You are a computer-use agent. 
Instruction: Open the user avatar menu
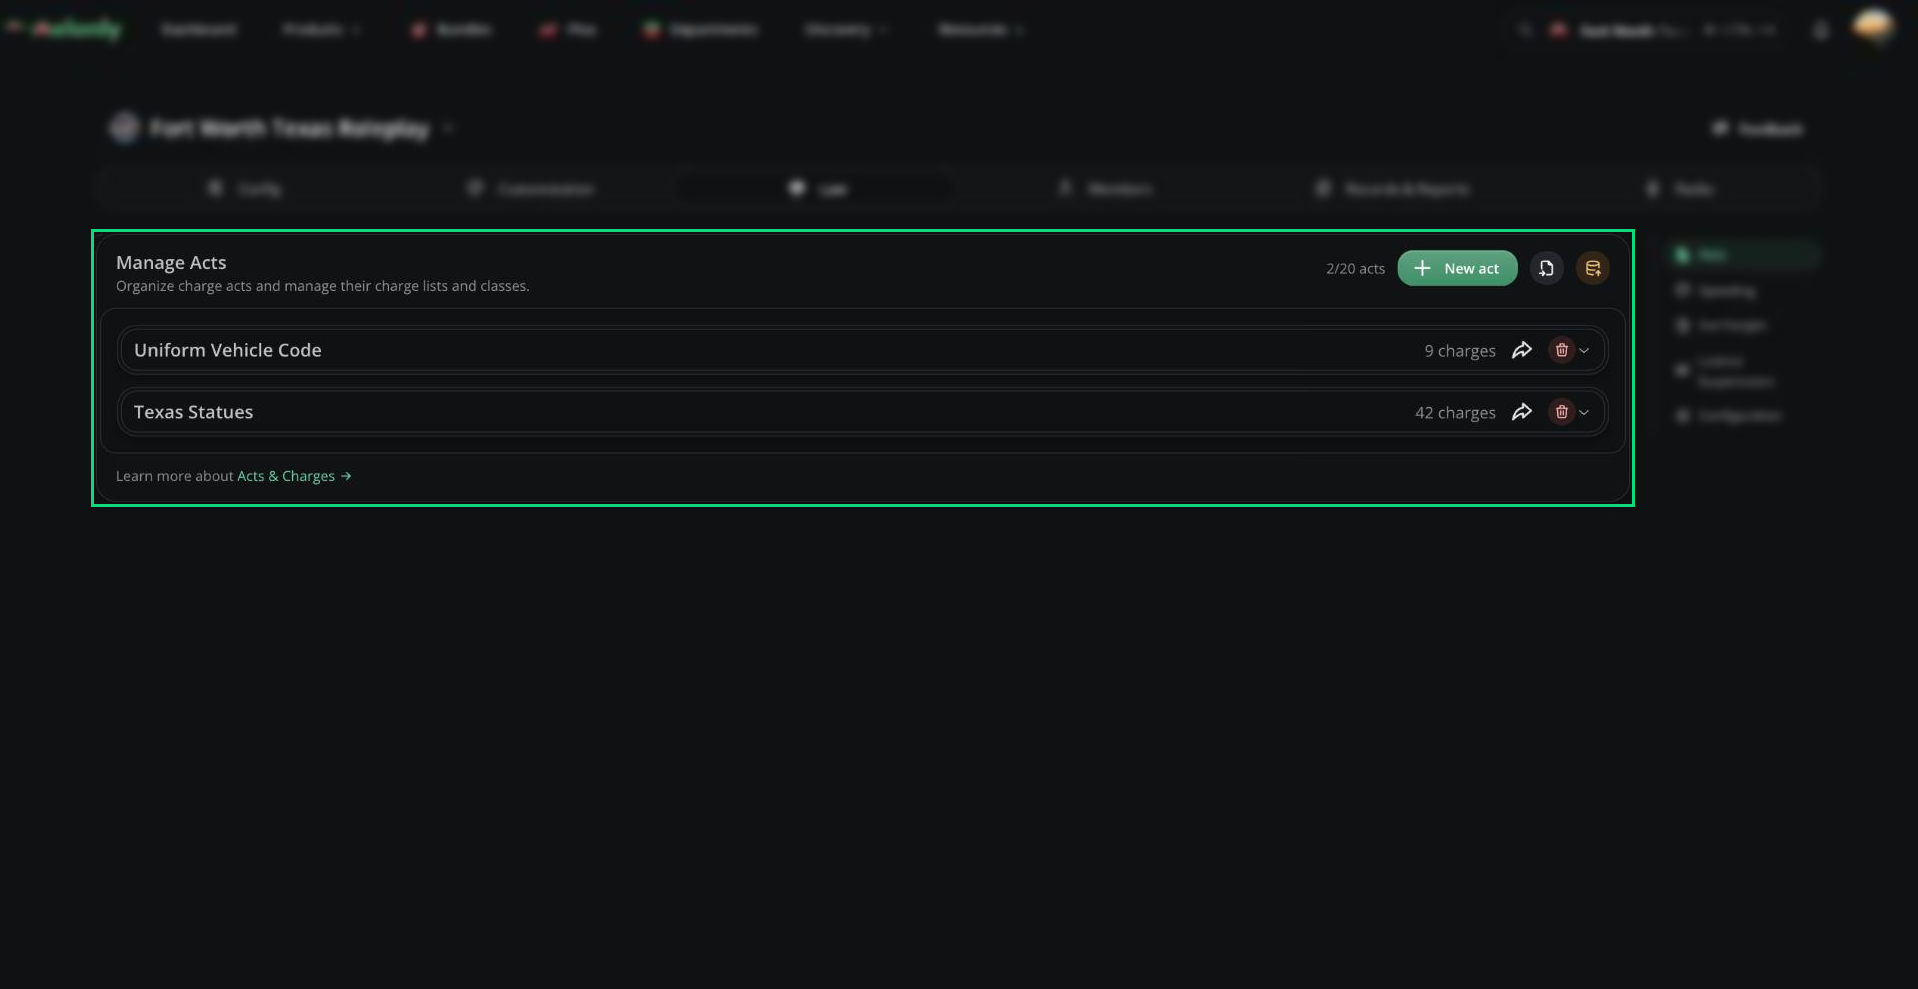coord(1873,27)
